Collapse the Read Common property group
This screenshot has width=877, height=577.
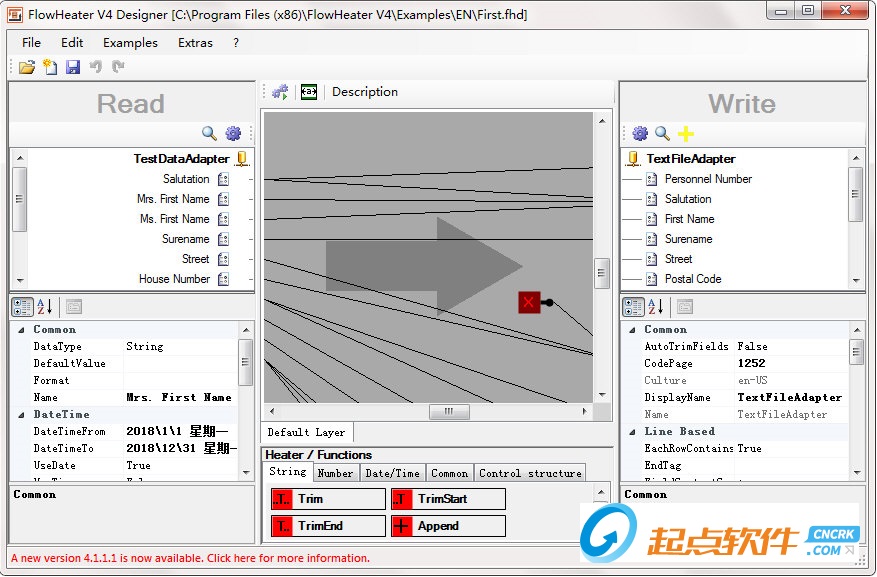21,330
